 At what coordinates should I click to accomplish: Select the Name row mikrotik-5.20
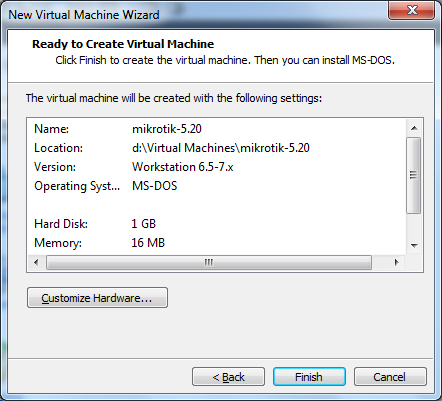click(x=217, y=129)
